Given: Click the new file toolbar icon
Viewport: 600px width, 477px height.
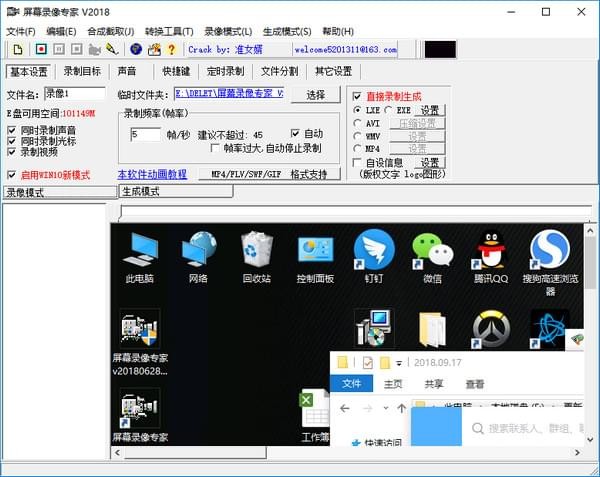Looking at the screenshot, I should click(x=18, y=49).
